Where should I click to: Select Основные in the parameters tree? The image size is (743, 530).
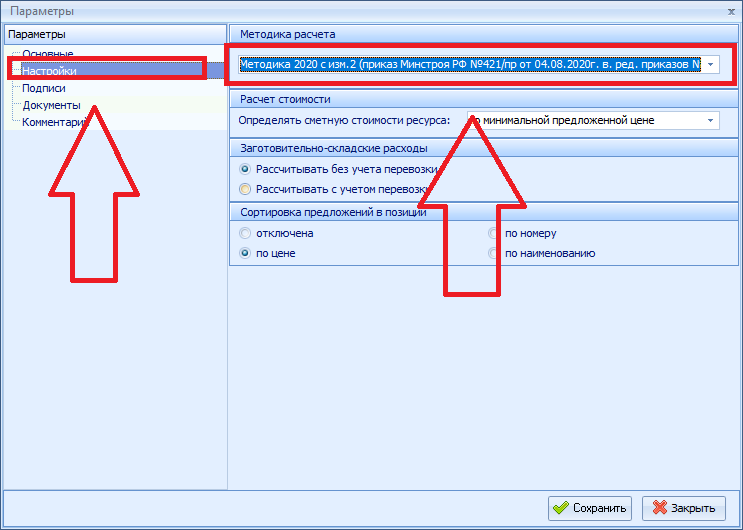tap(47, 54)
